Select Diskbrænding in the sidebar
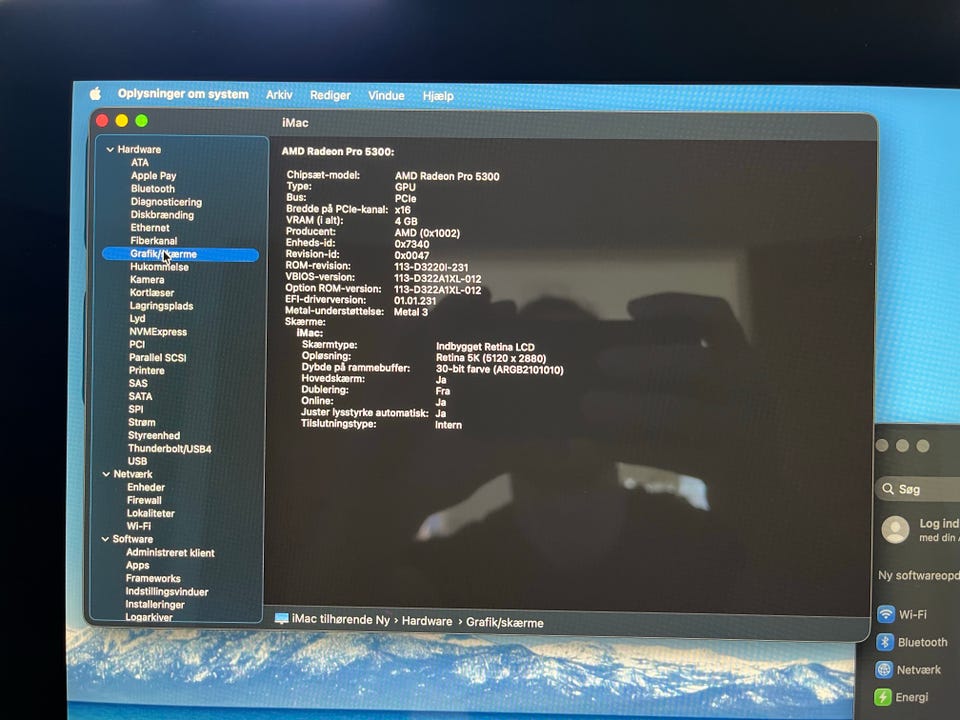The height and width of the screenshot is (720, 960). click(162, 215)
